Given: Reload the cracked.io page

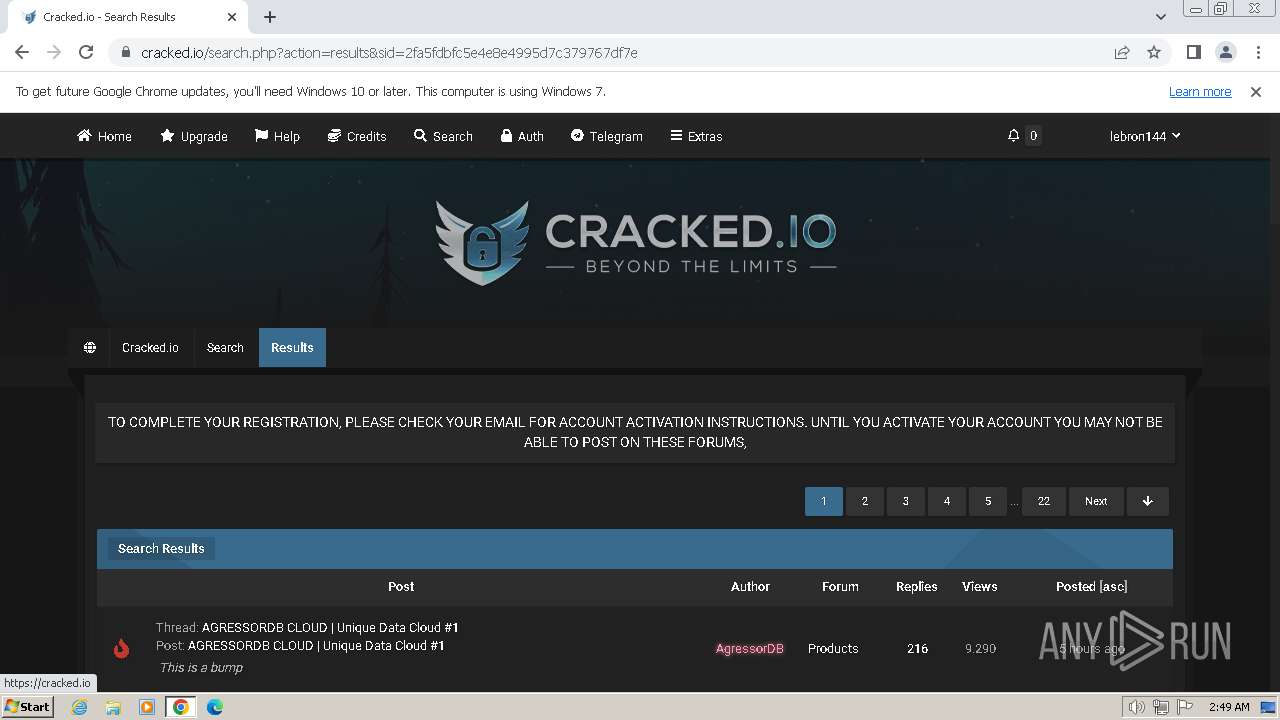Looking at the screenshot, I should (86, 52).
